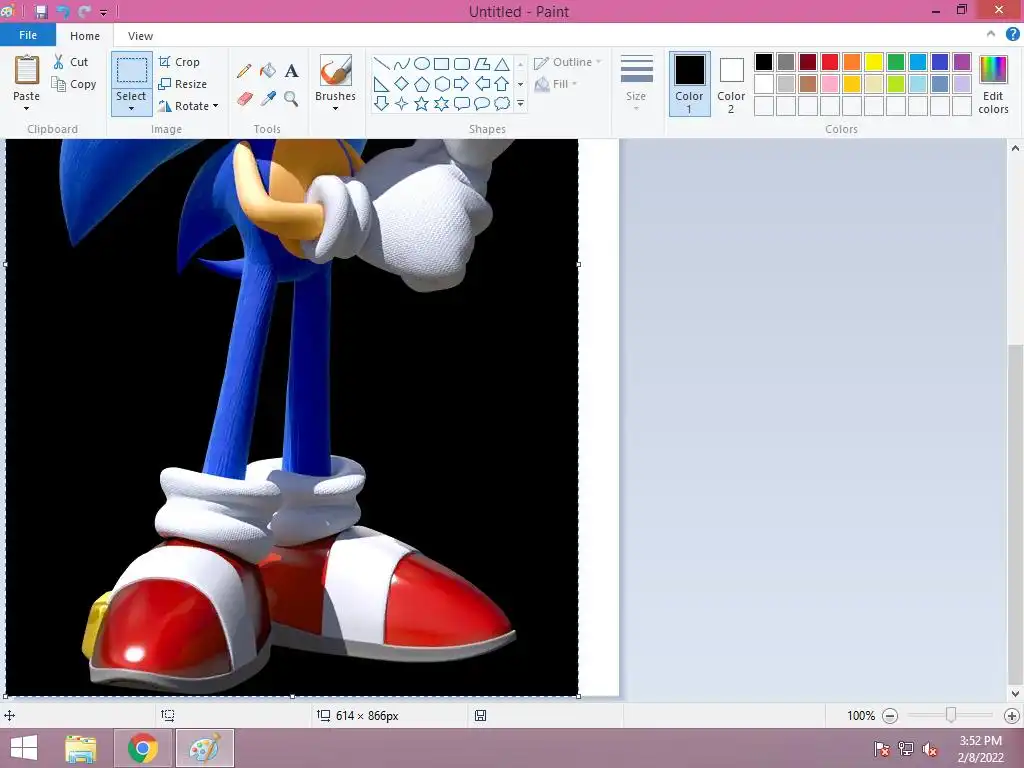Viewport: 1024px width, 768px height.
Task: Open Google Chrome from the taskbar
Action: point(143,748)
